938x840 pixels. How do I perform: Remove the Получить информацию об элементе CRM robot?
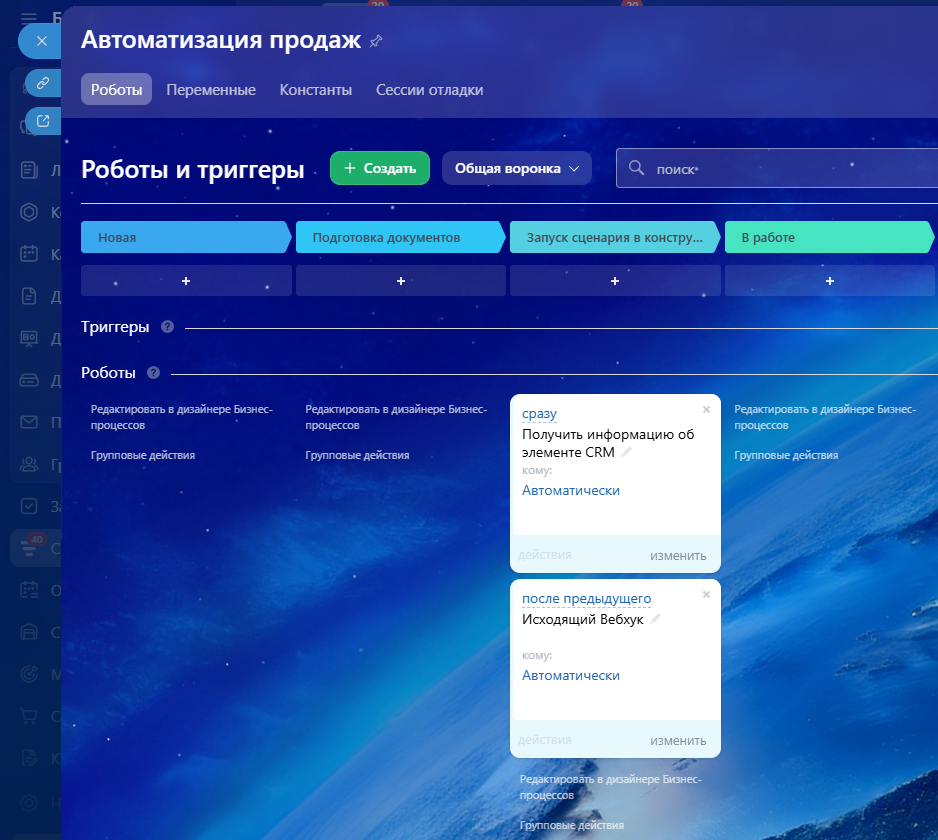point(706,409)
